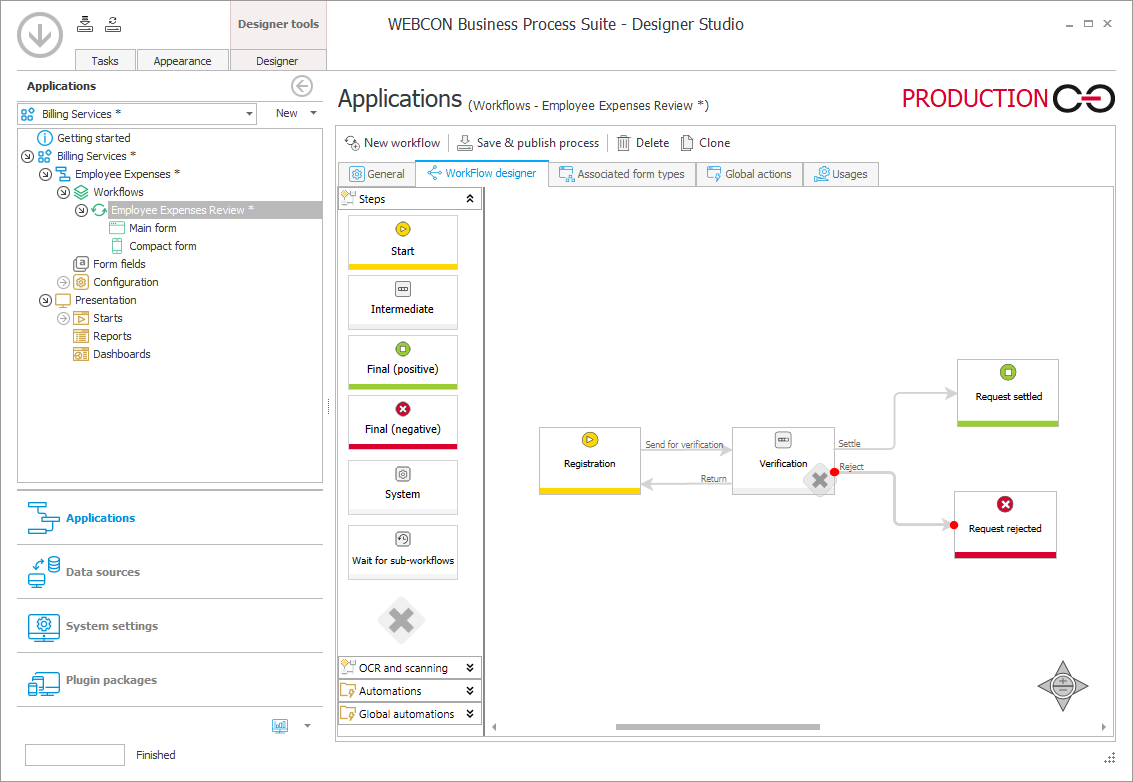Open the Data sources section
The width and height of the screenshot is (1133, 782).
(170, 572)
